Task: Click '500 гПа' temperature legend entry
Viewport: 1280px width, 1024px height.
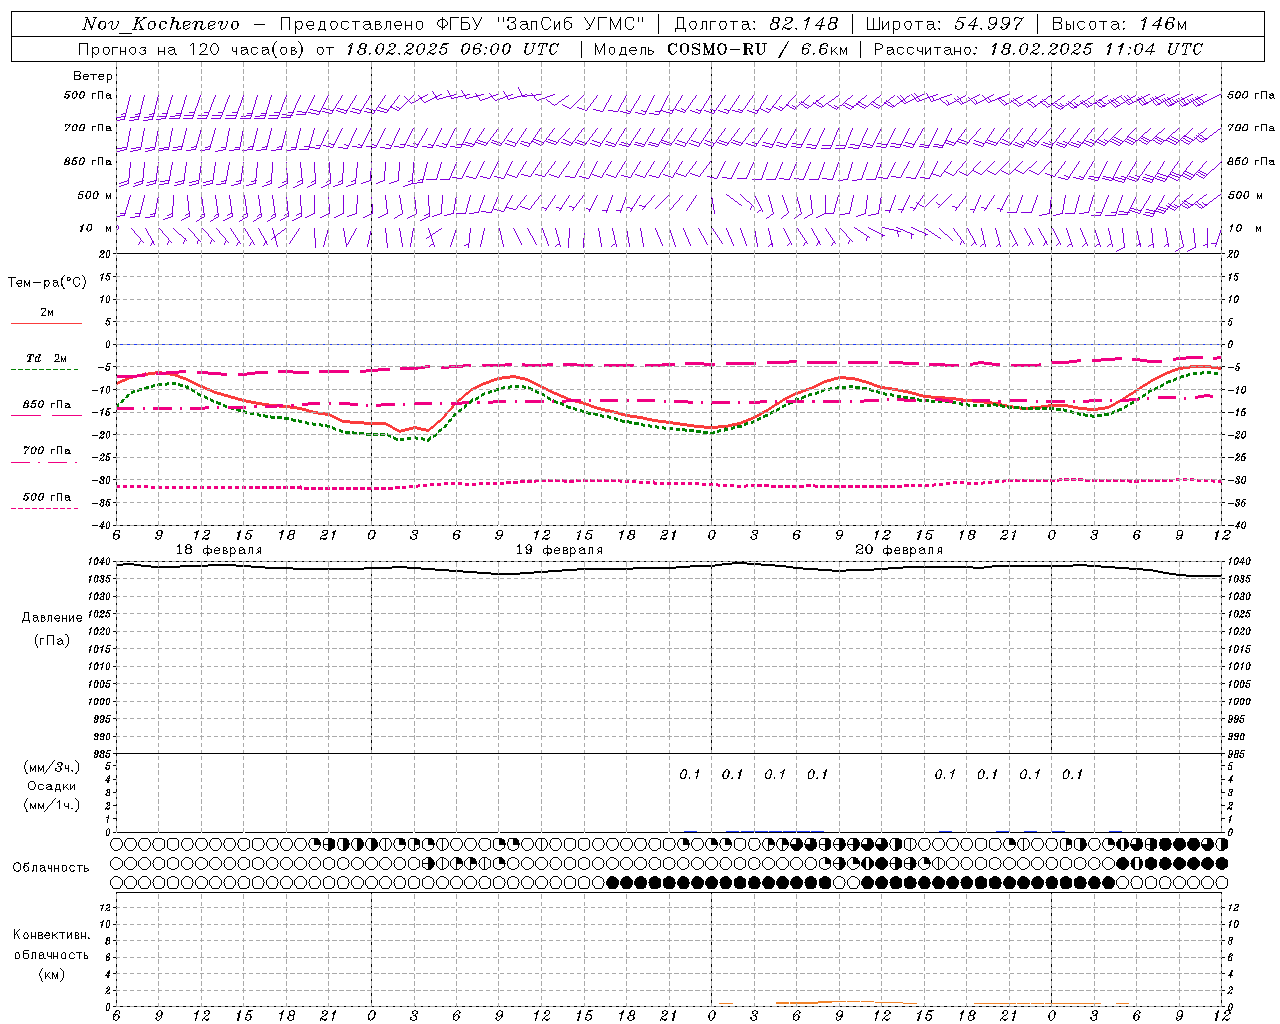Action: click(47, 497)
